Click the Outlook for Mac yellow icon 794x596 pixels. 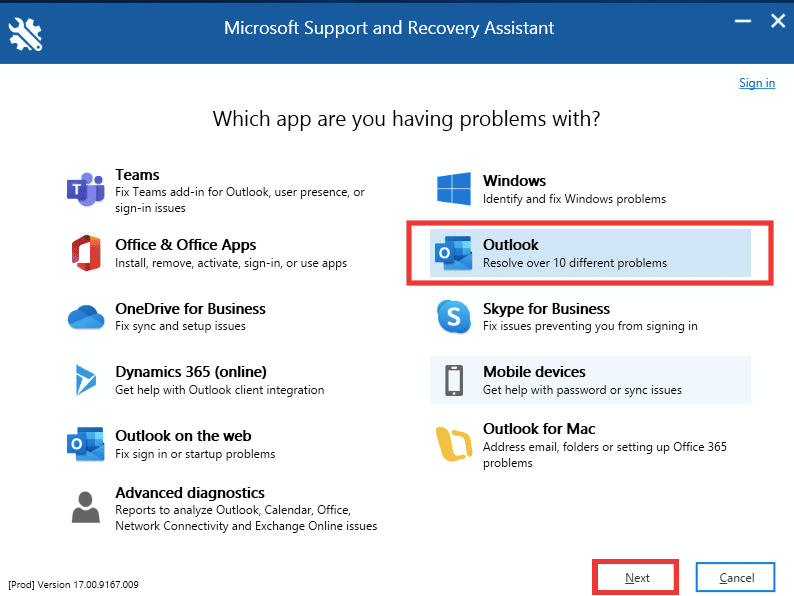[x=454, y=444]
